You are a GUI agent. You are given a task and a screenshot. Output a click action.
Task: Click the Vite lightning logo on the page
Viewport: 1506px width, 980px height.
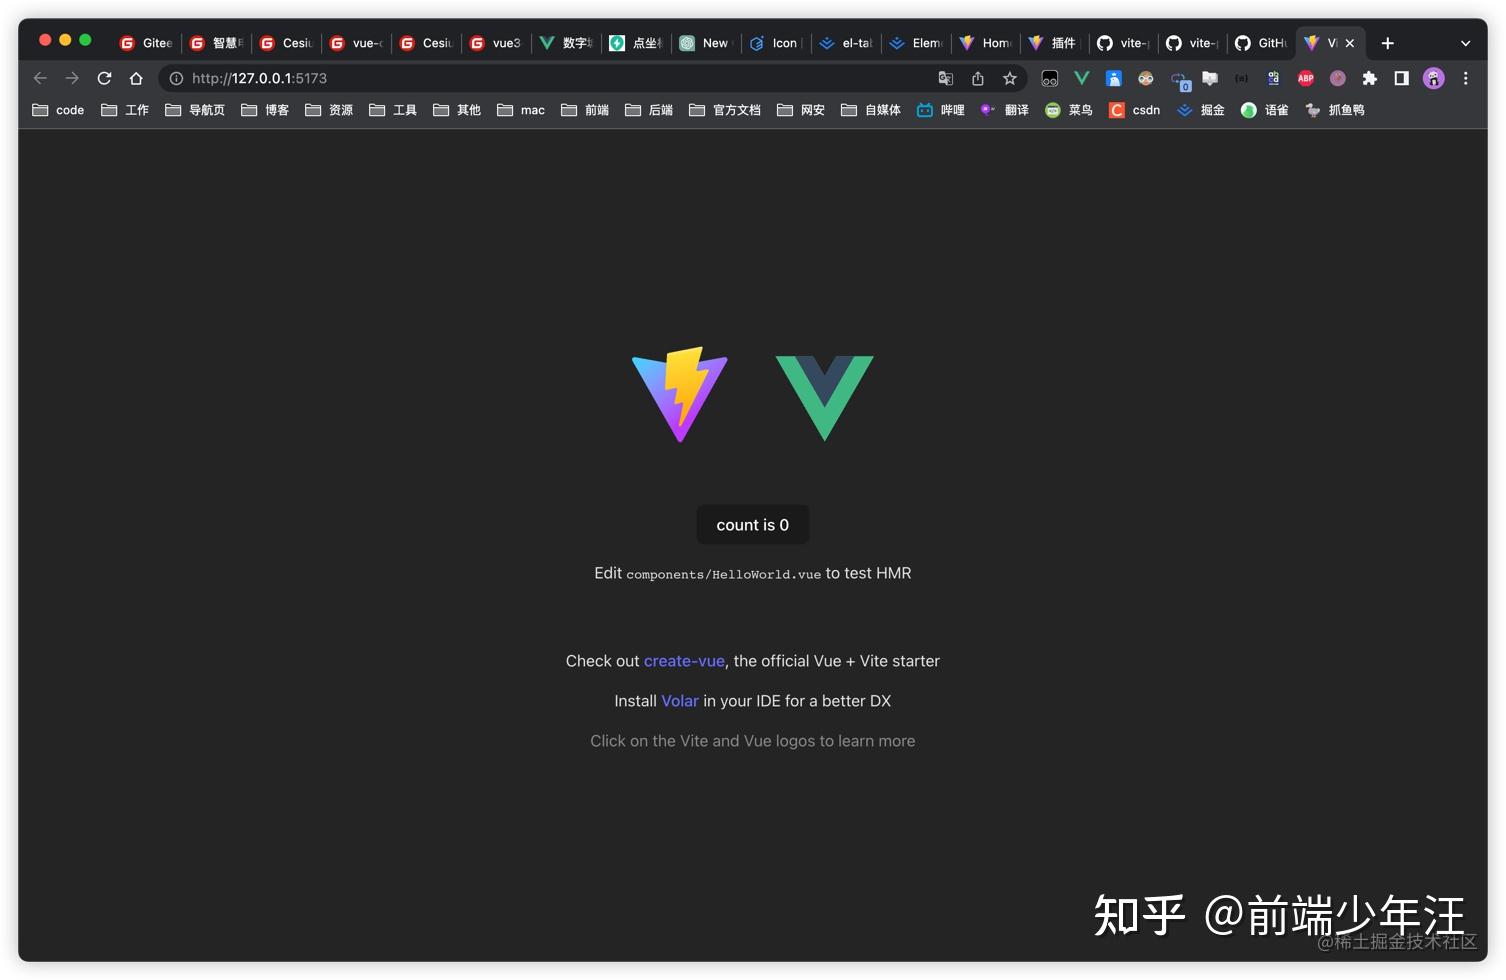[679, 394]
